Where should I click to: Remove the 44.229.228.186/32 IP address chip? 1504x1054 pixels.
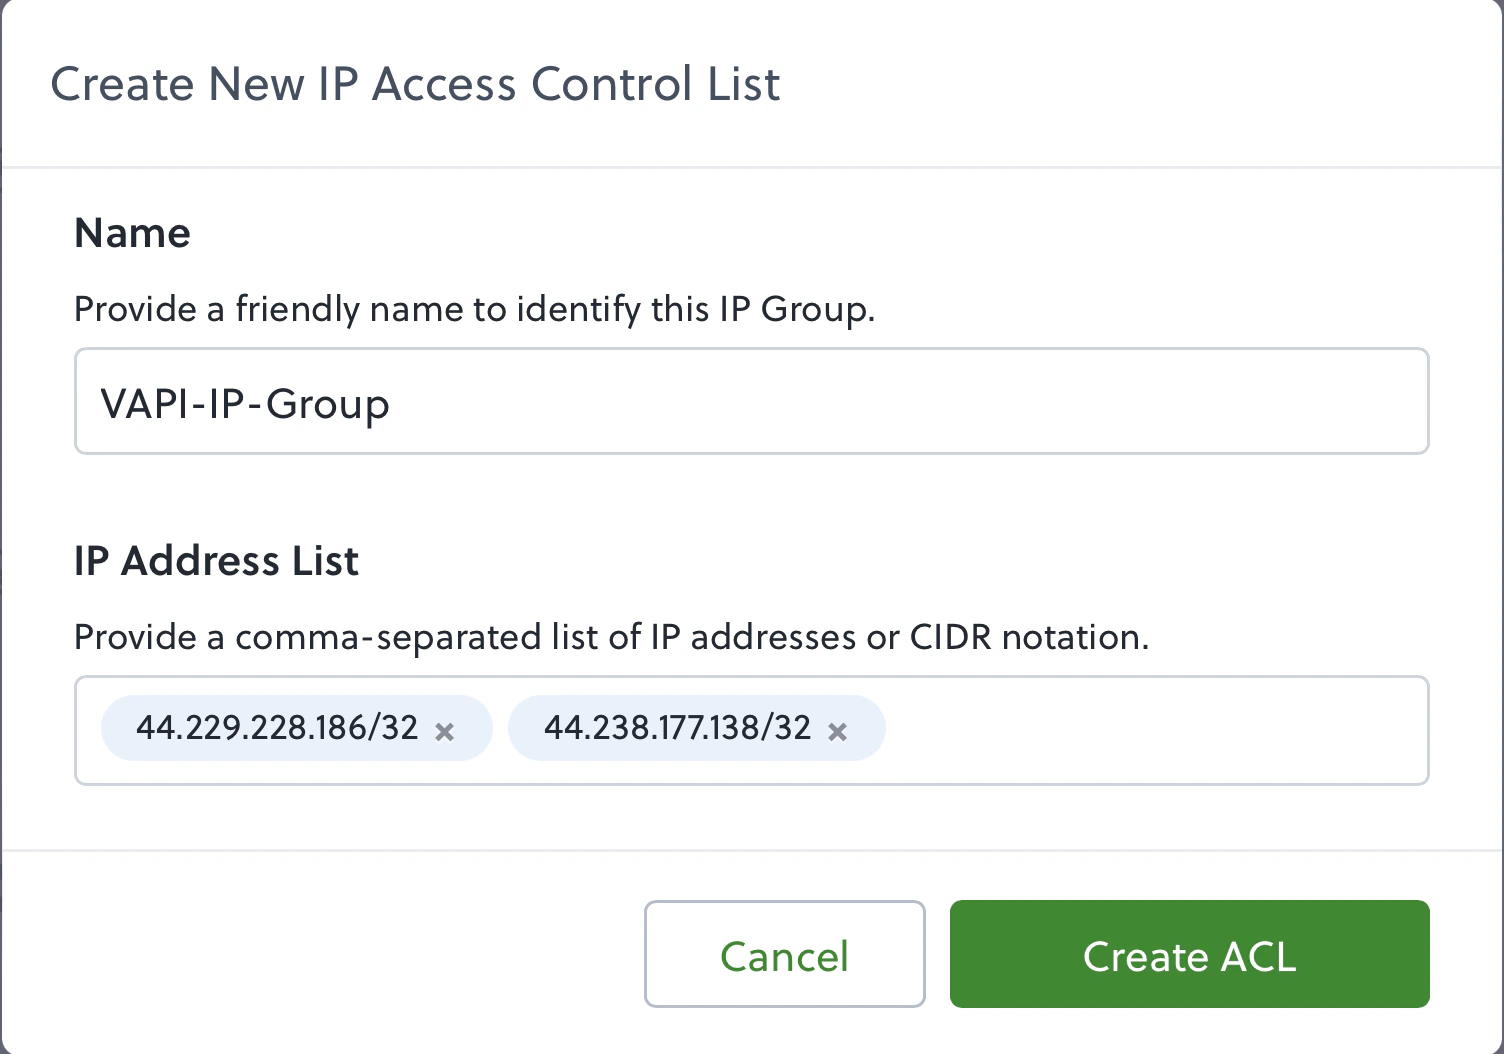(x=445, y=731)
